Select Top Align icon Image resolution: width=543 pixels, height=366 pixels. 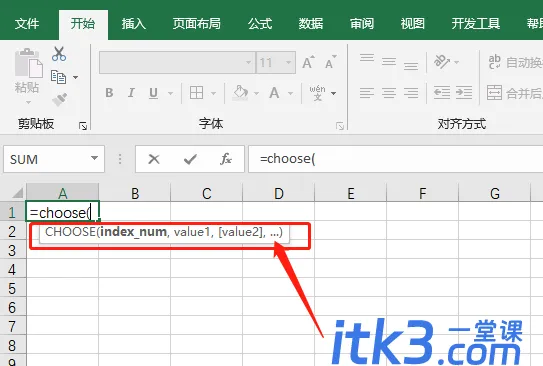coord(367,58)
